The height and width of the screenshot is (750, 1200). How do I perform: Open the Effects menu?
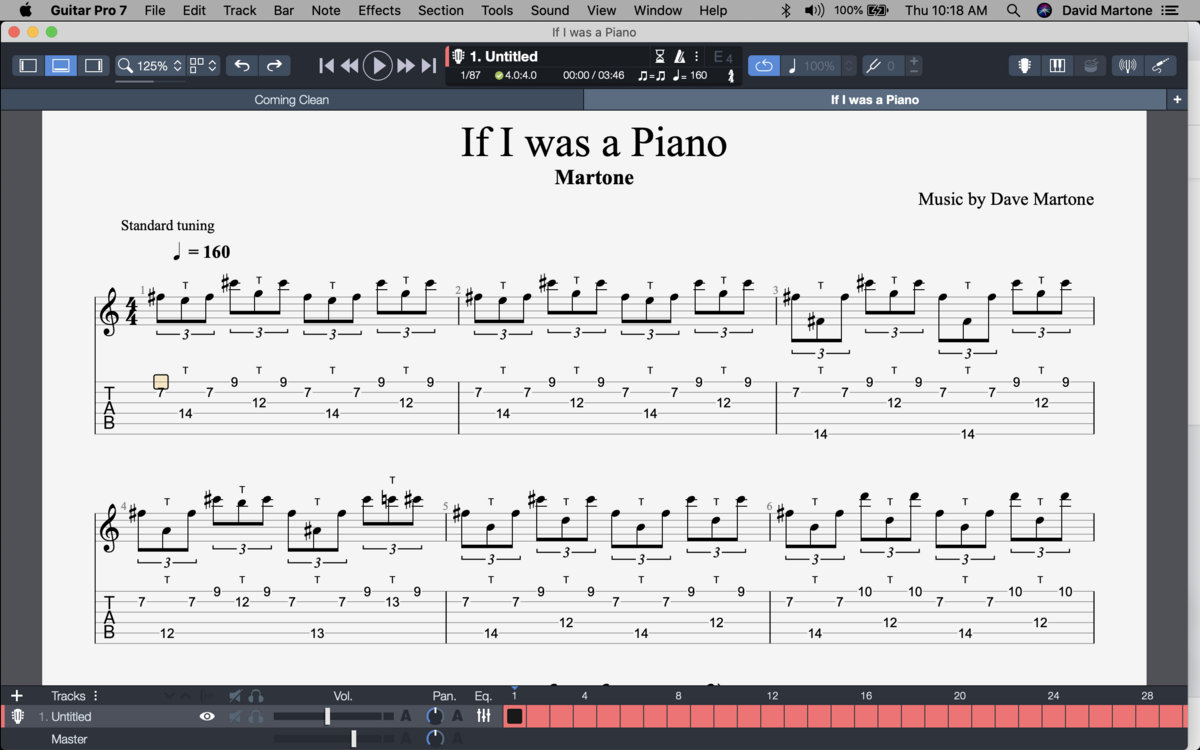click(379, 10)
